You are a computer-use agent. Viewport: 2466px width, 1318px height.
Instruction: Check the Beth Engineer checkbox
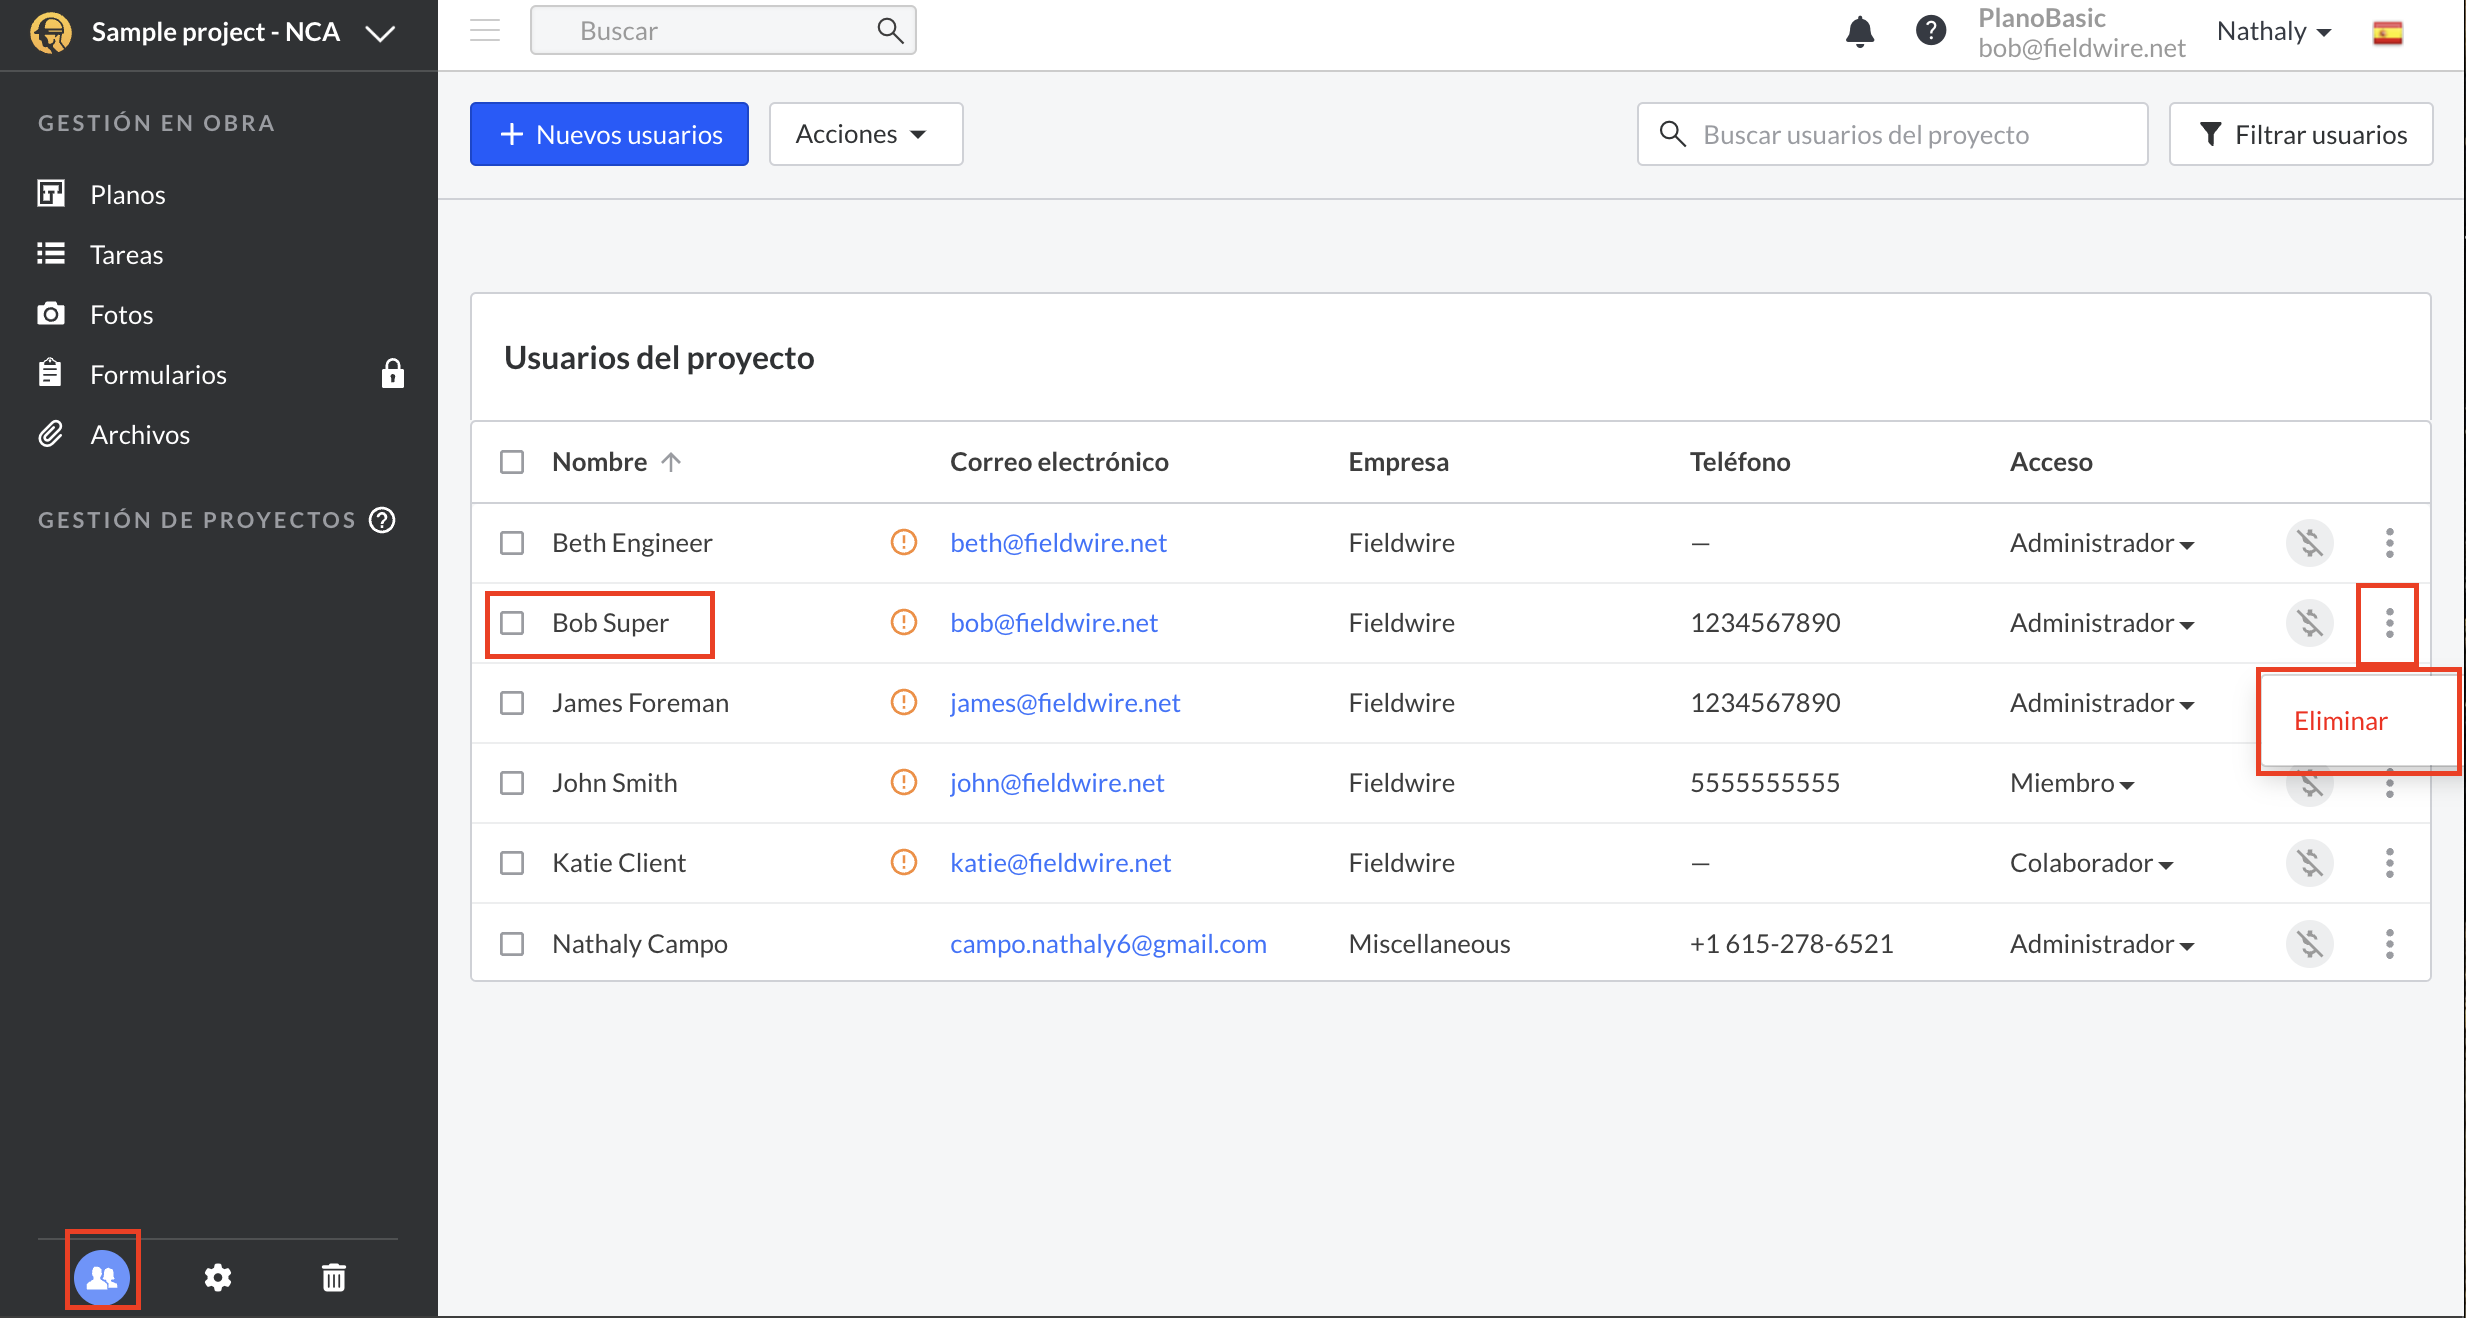[512, 543]
